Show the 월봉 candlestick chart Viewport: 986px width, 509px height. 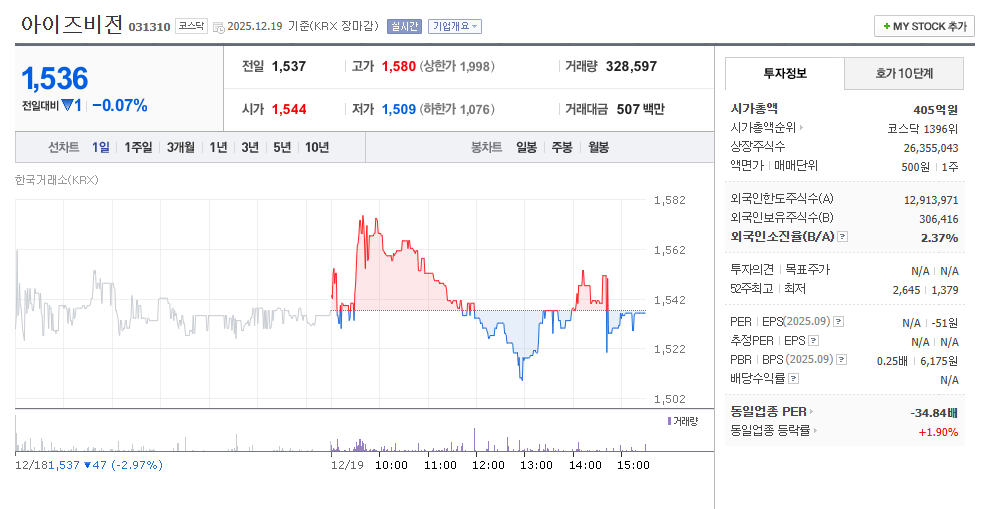tap(598, 147)
